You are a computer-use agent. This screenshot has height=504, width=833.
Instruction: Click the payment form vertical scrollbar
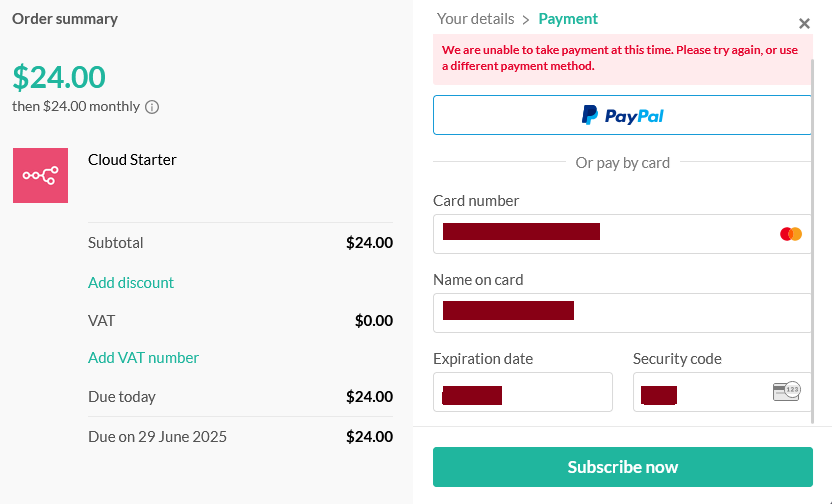(813, 242)
